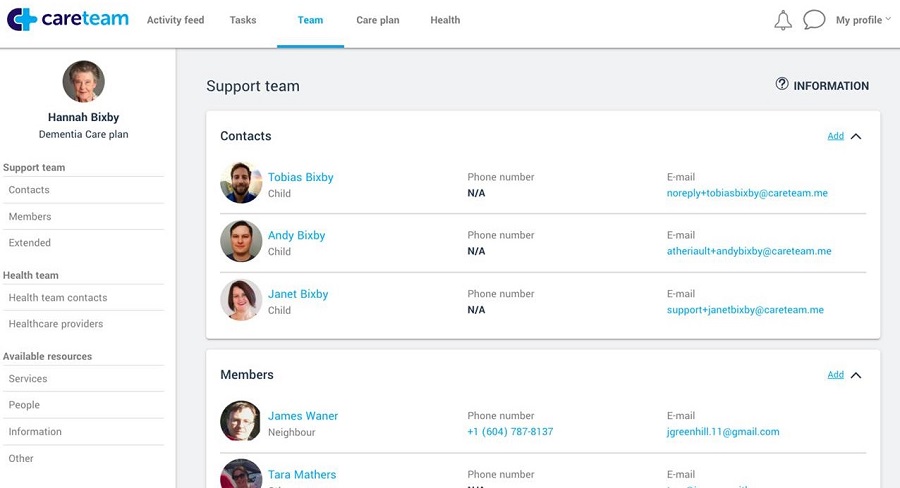Click Janet Bixby's avatar photo
900x488 pixels.
[241, 300]
